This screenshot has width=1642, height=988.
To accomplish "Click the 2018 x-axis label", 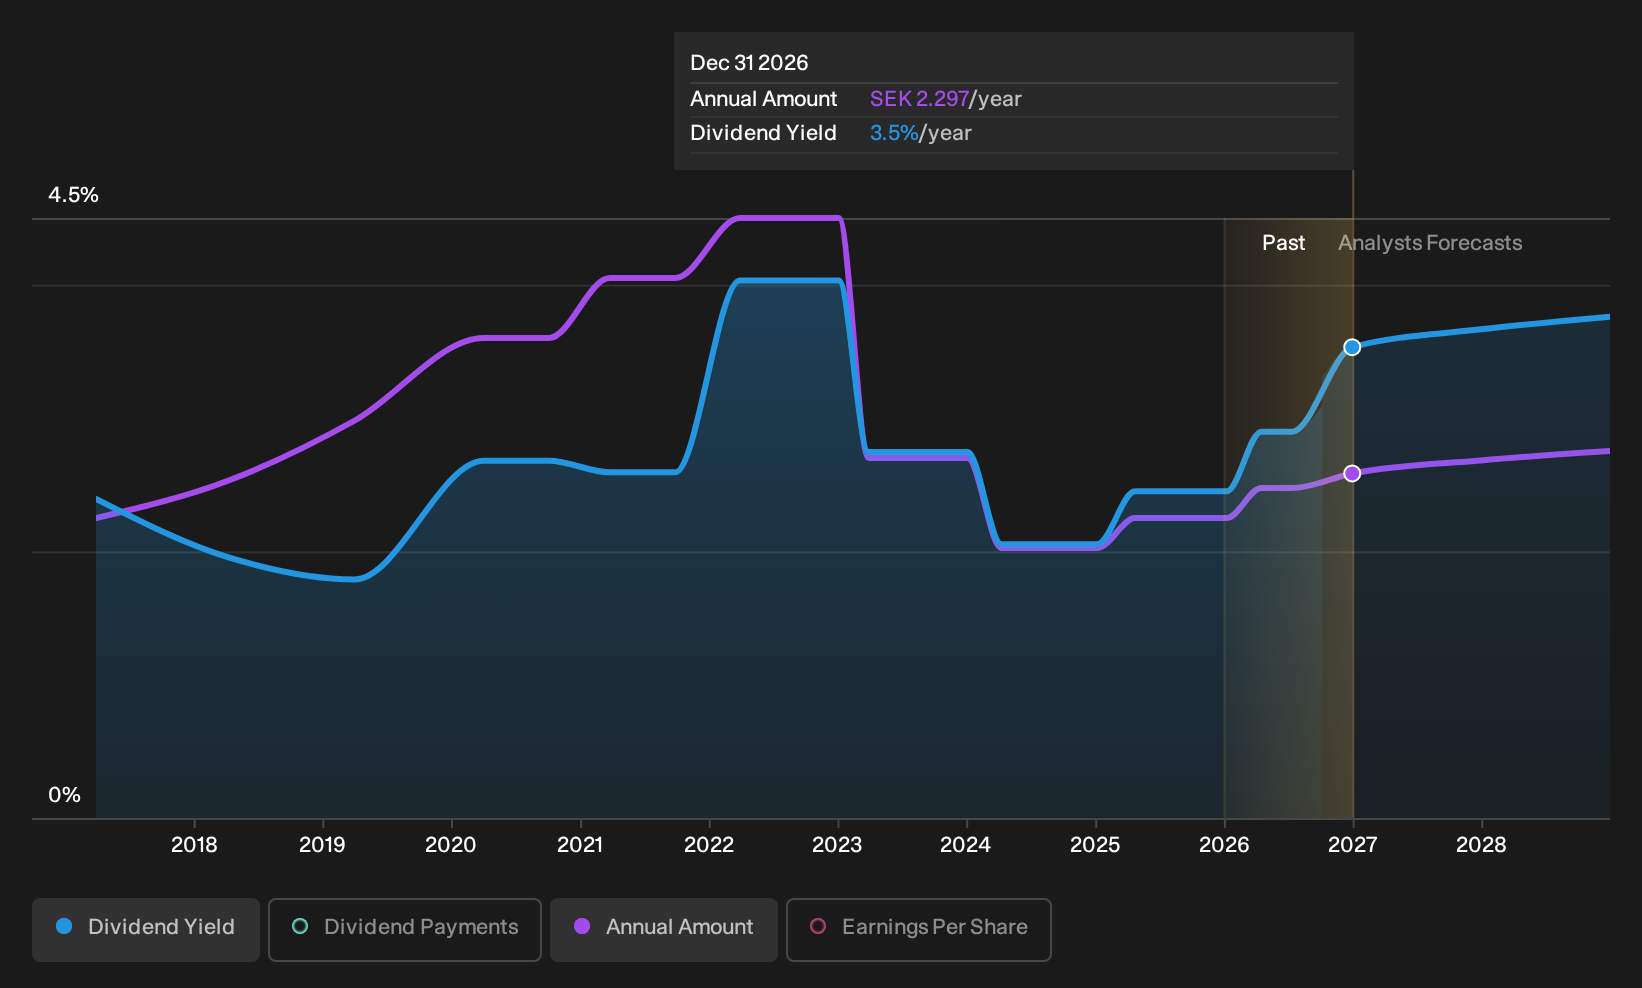I will click(194, 845).
